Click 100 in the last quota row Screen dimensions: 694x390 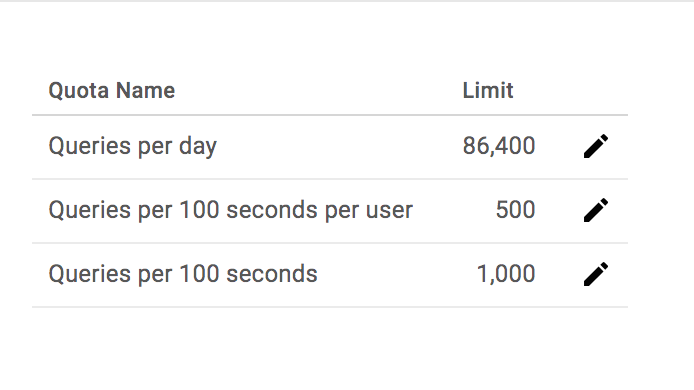[199, 274]
